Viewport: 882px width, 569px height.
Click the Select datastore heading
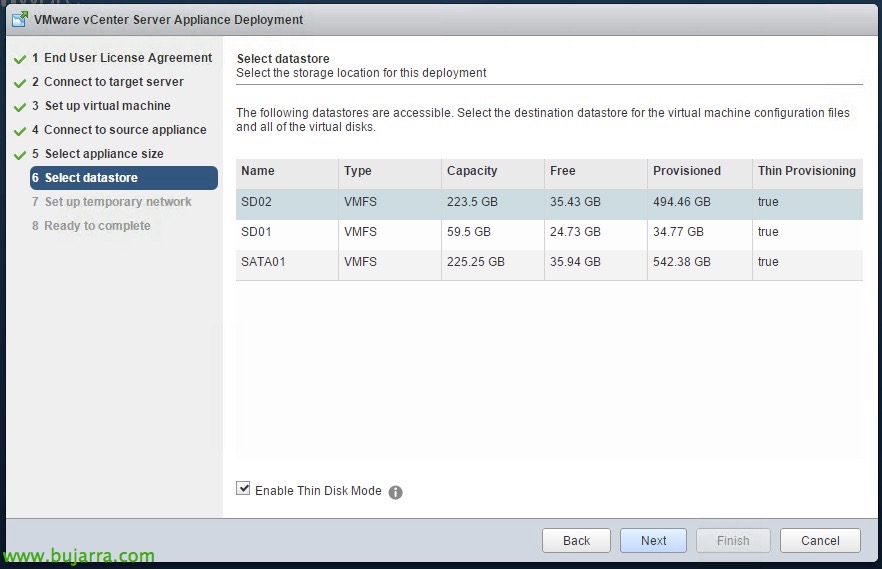pyautogui.click(x=283, y=58)
